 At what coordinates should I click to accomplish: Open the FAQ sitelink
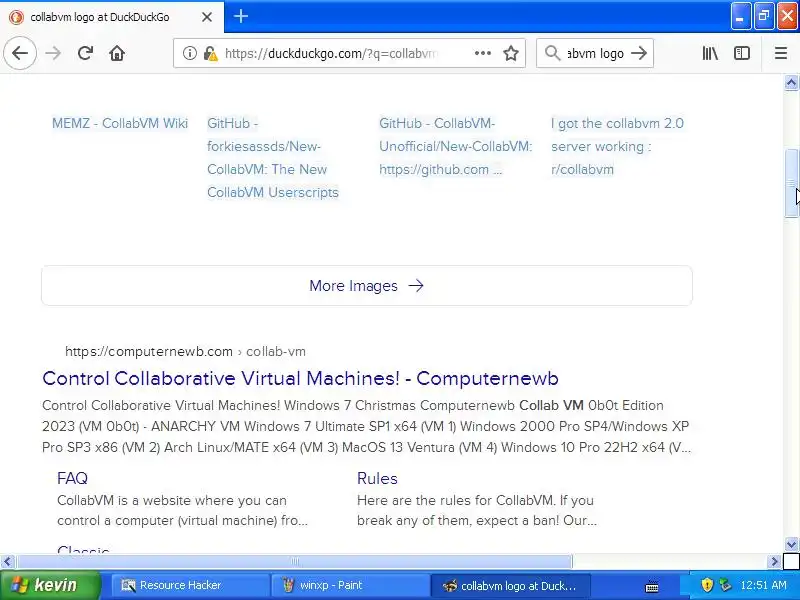(72, 478)
